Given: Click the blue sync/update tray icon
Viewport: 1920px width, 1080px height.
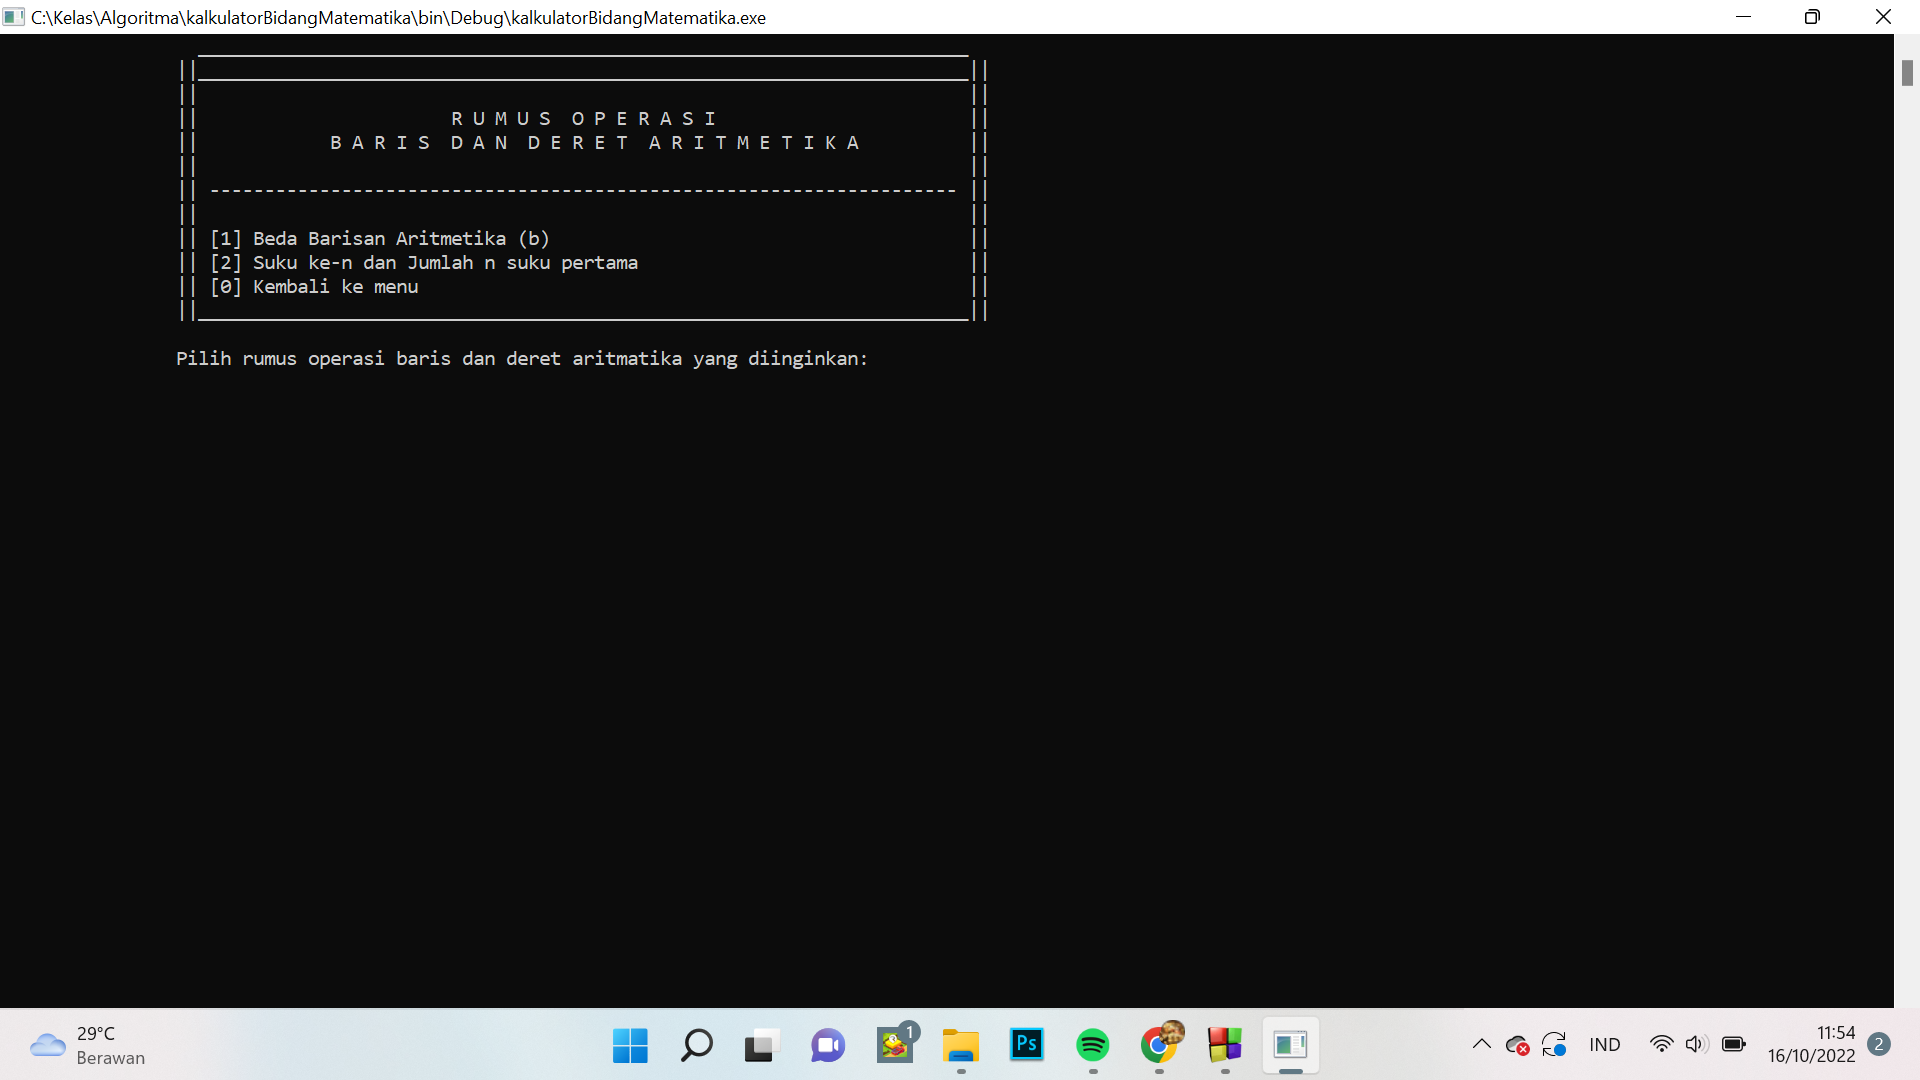Looking at the screenshot, I should pyautogui.click(x=1555, y=1044).
